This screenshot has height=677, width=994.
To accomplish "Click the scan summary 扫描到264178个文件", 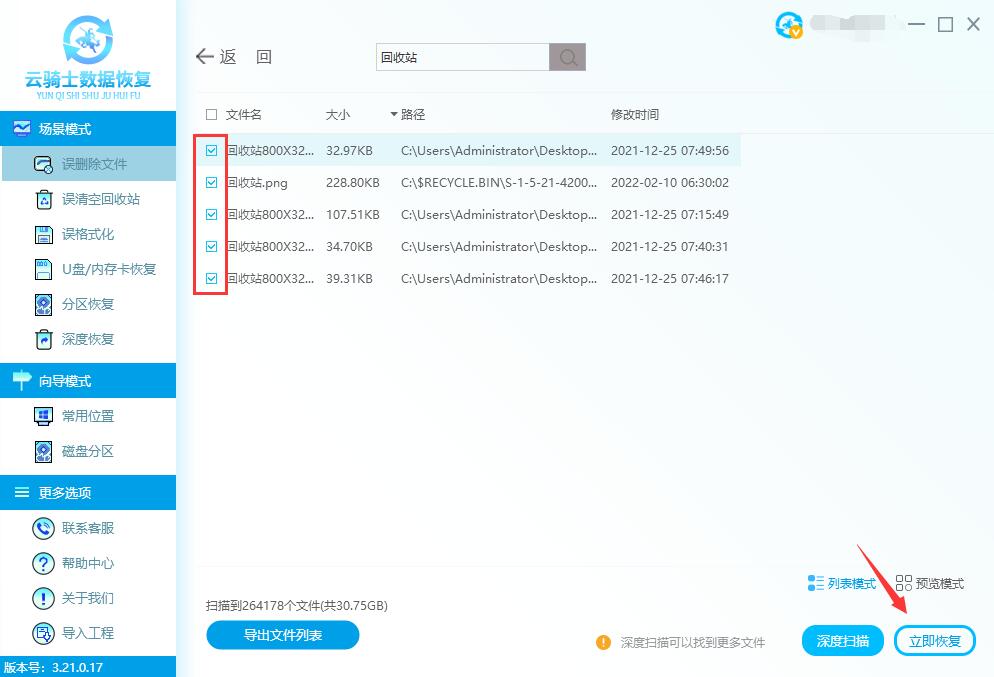I will pos(297,605).
